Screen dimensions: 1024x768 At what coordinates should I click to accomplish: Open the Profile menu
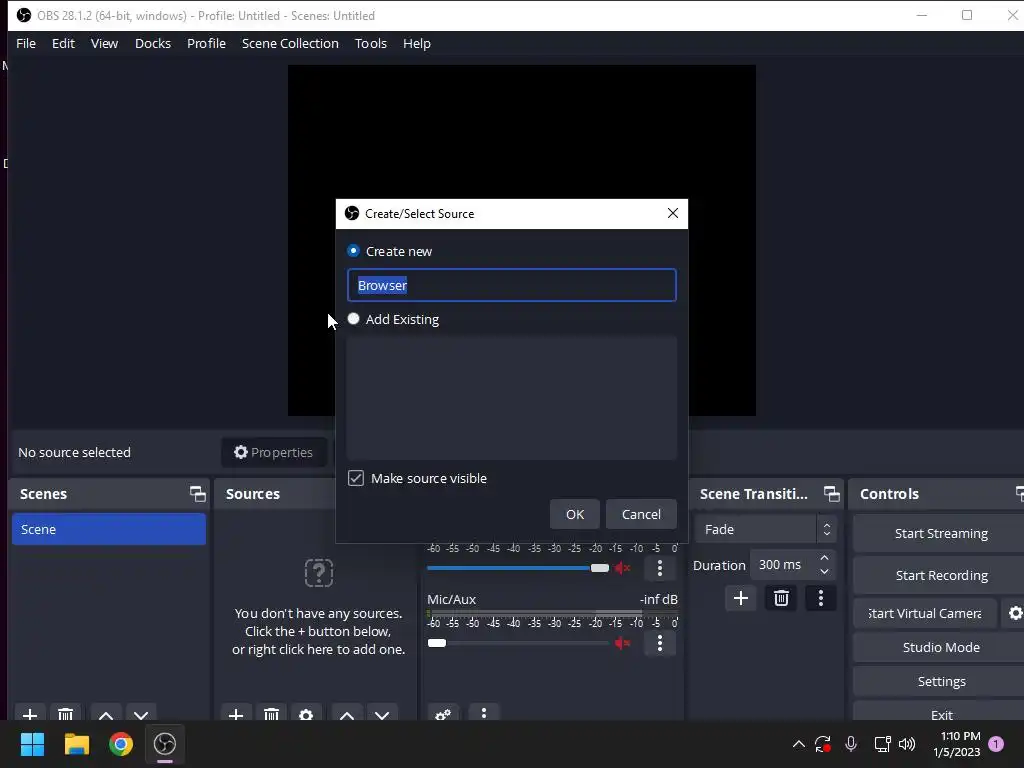(206, 43)
